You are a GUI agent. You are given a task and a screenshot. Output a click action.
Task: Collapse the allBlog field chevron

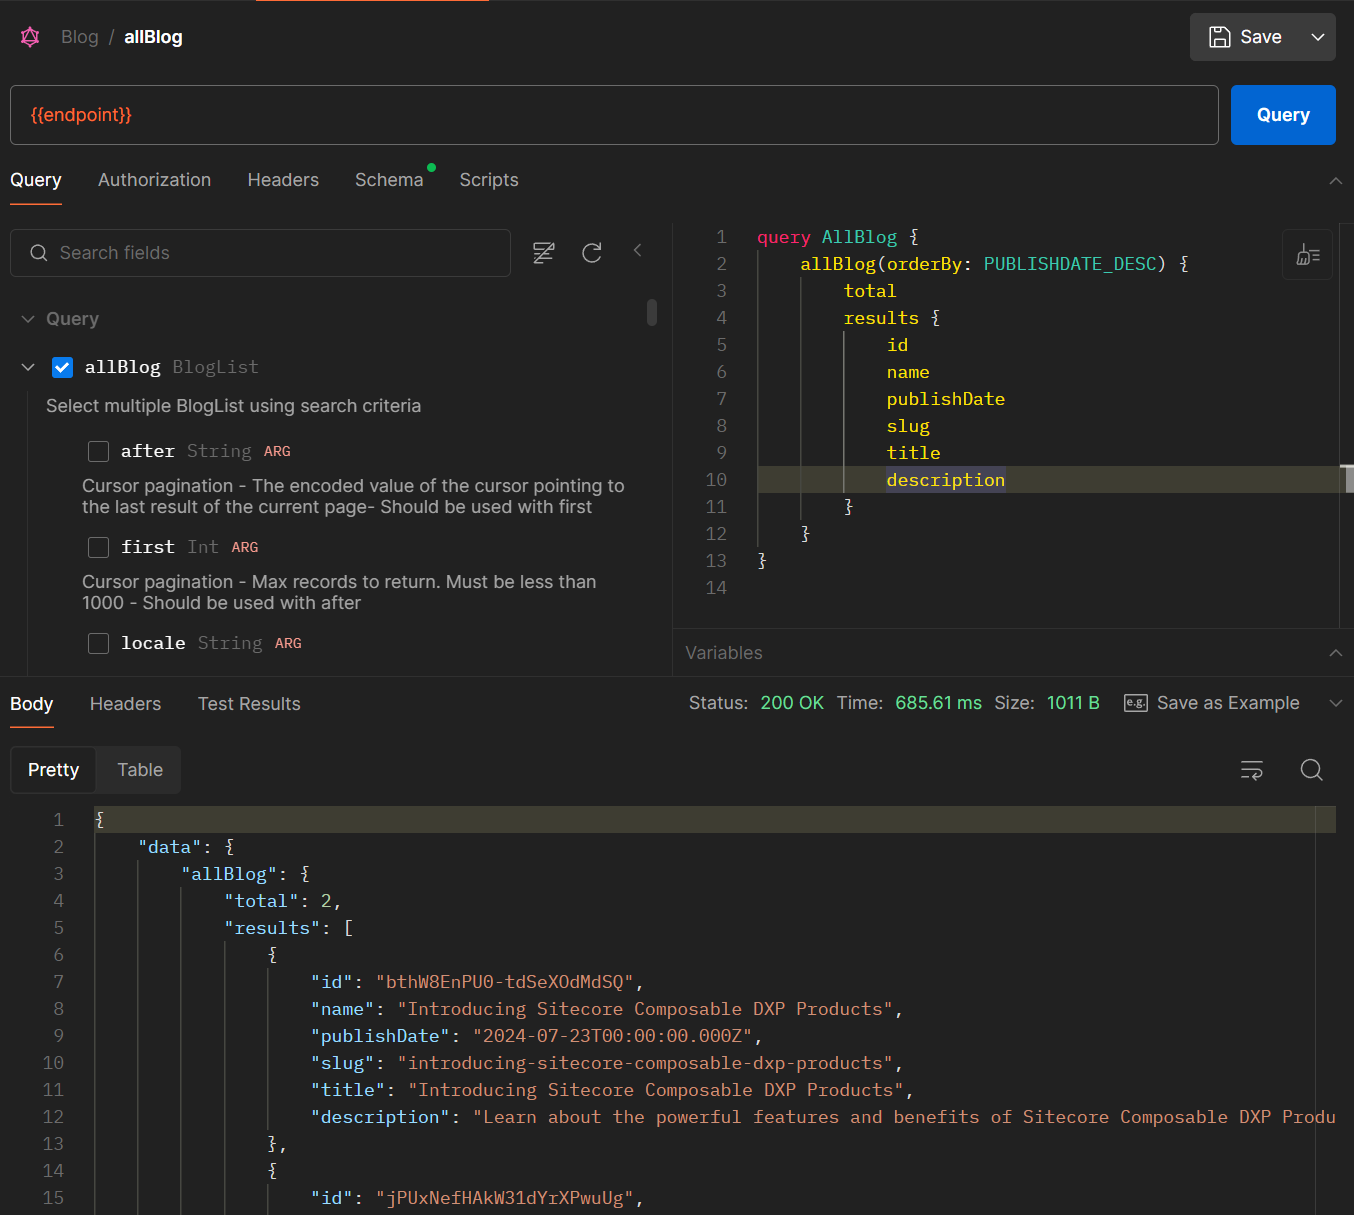point(28,367)
